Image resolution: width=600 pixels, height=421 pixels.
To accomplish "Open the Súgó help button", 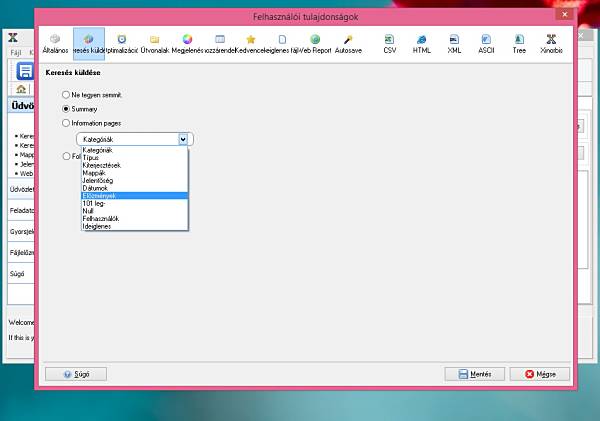I will point(76,374).
